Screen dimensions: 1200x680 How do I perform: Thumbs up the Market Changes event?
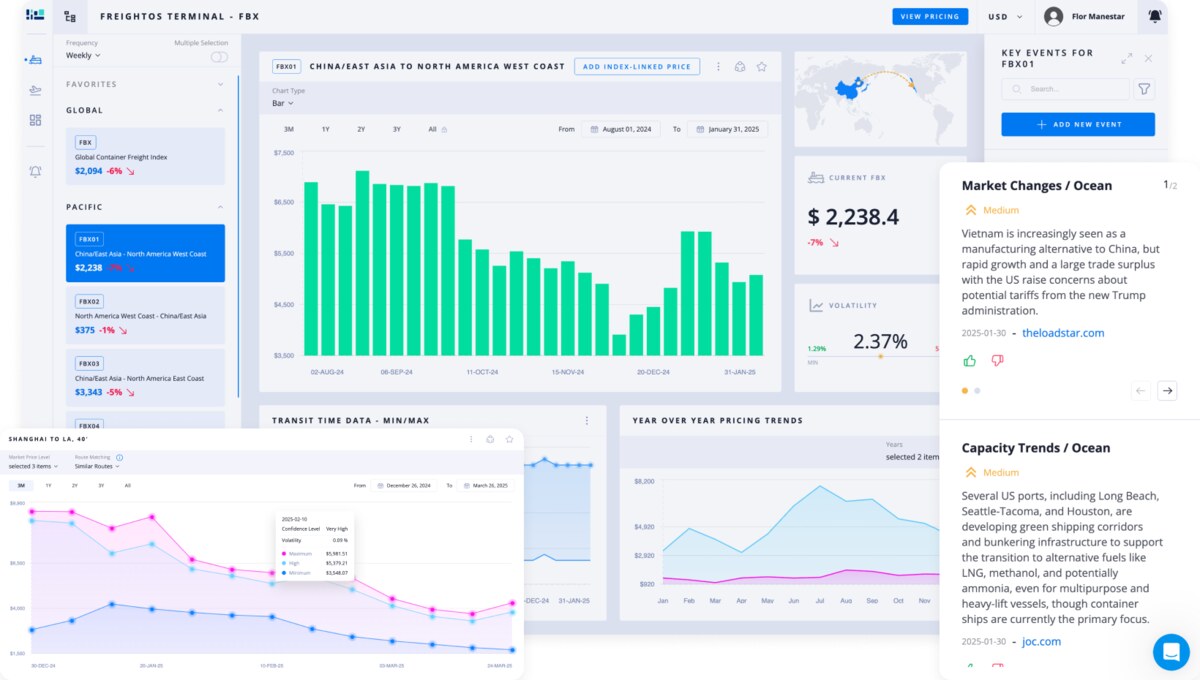coord(970,360)
